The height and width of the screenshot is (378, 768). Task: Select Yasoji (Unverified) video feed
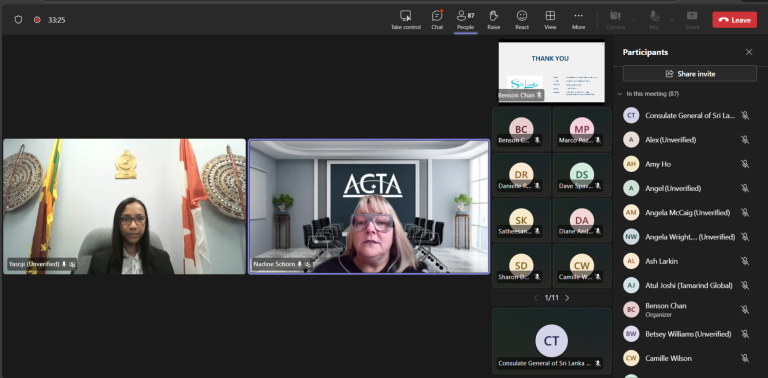click(124, 206)
